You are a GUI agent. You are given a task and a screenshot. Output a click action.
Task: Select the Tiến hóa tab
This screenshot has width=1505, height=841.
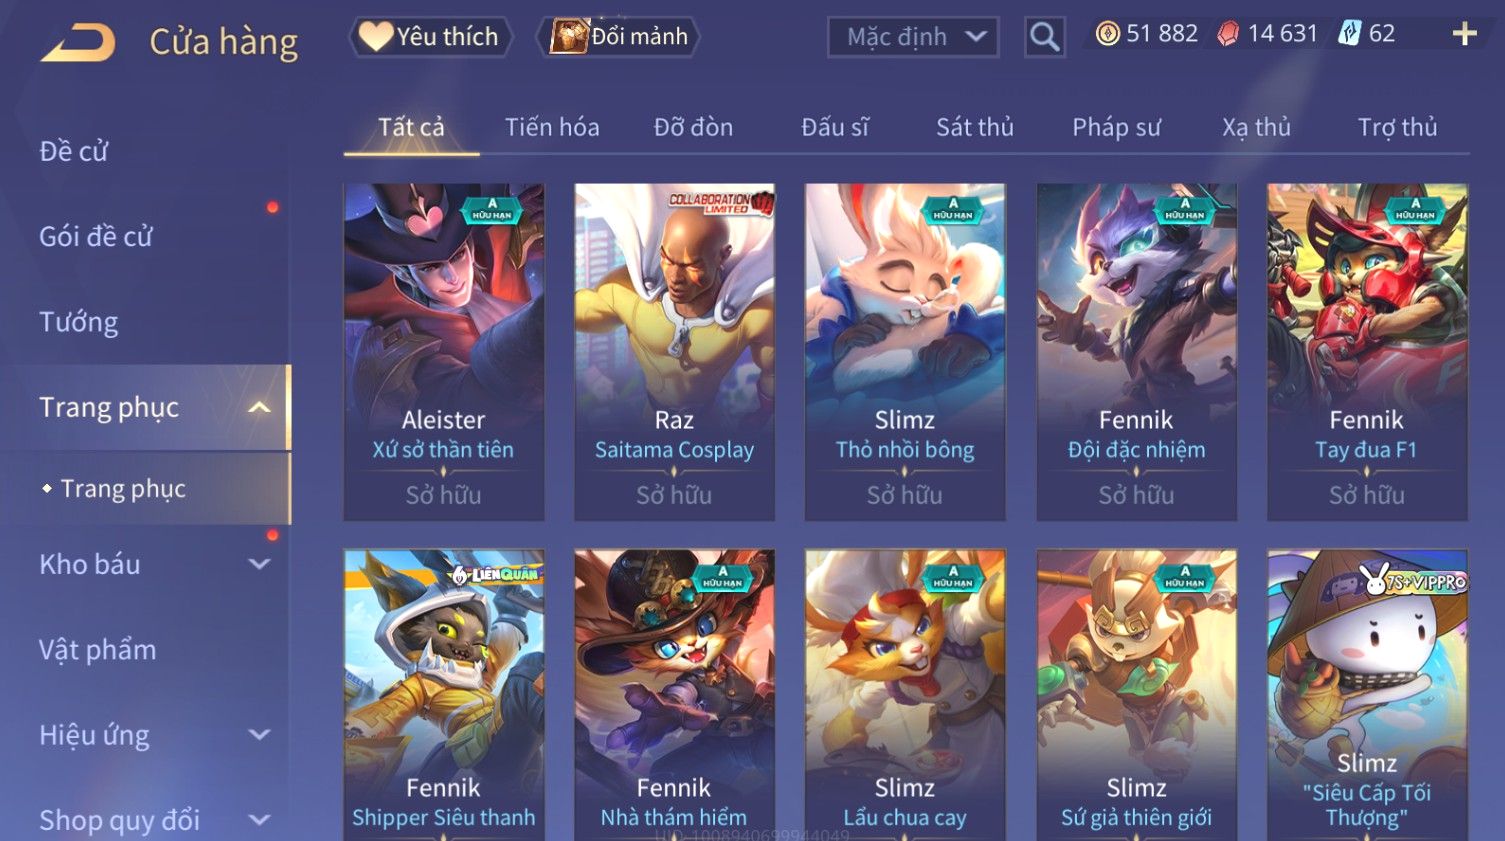coord(552,127)
